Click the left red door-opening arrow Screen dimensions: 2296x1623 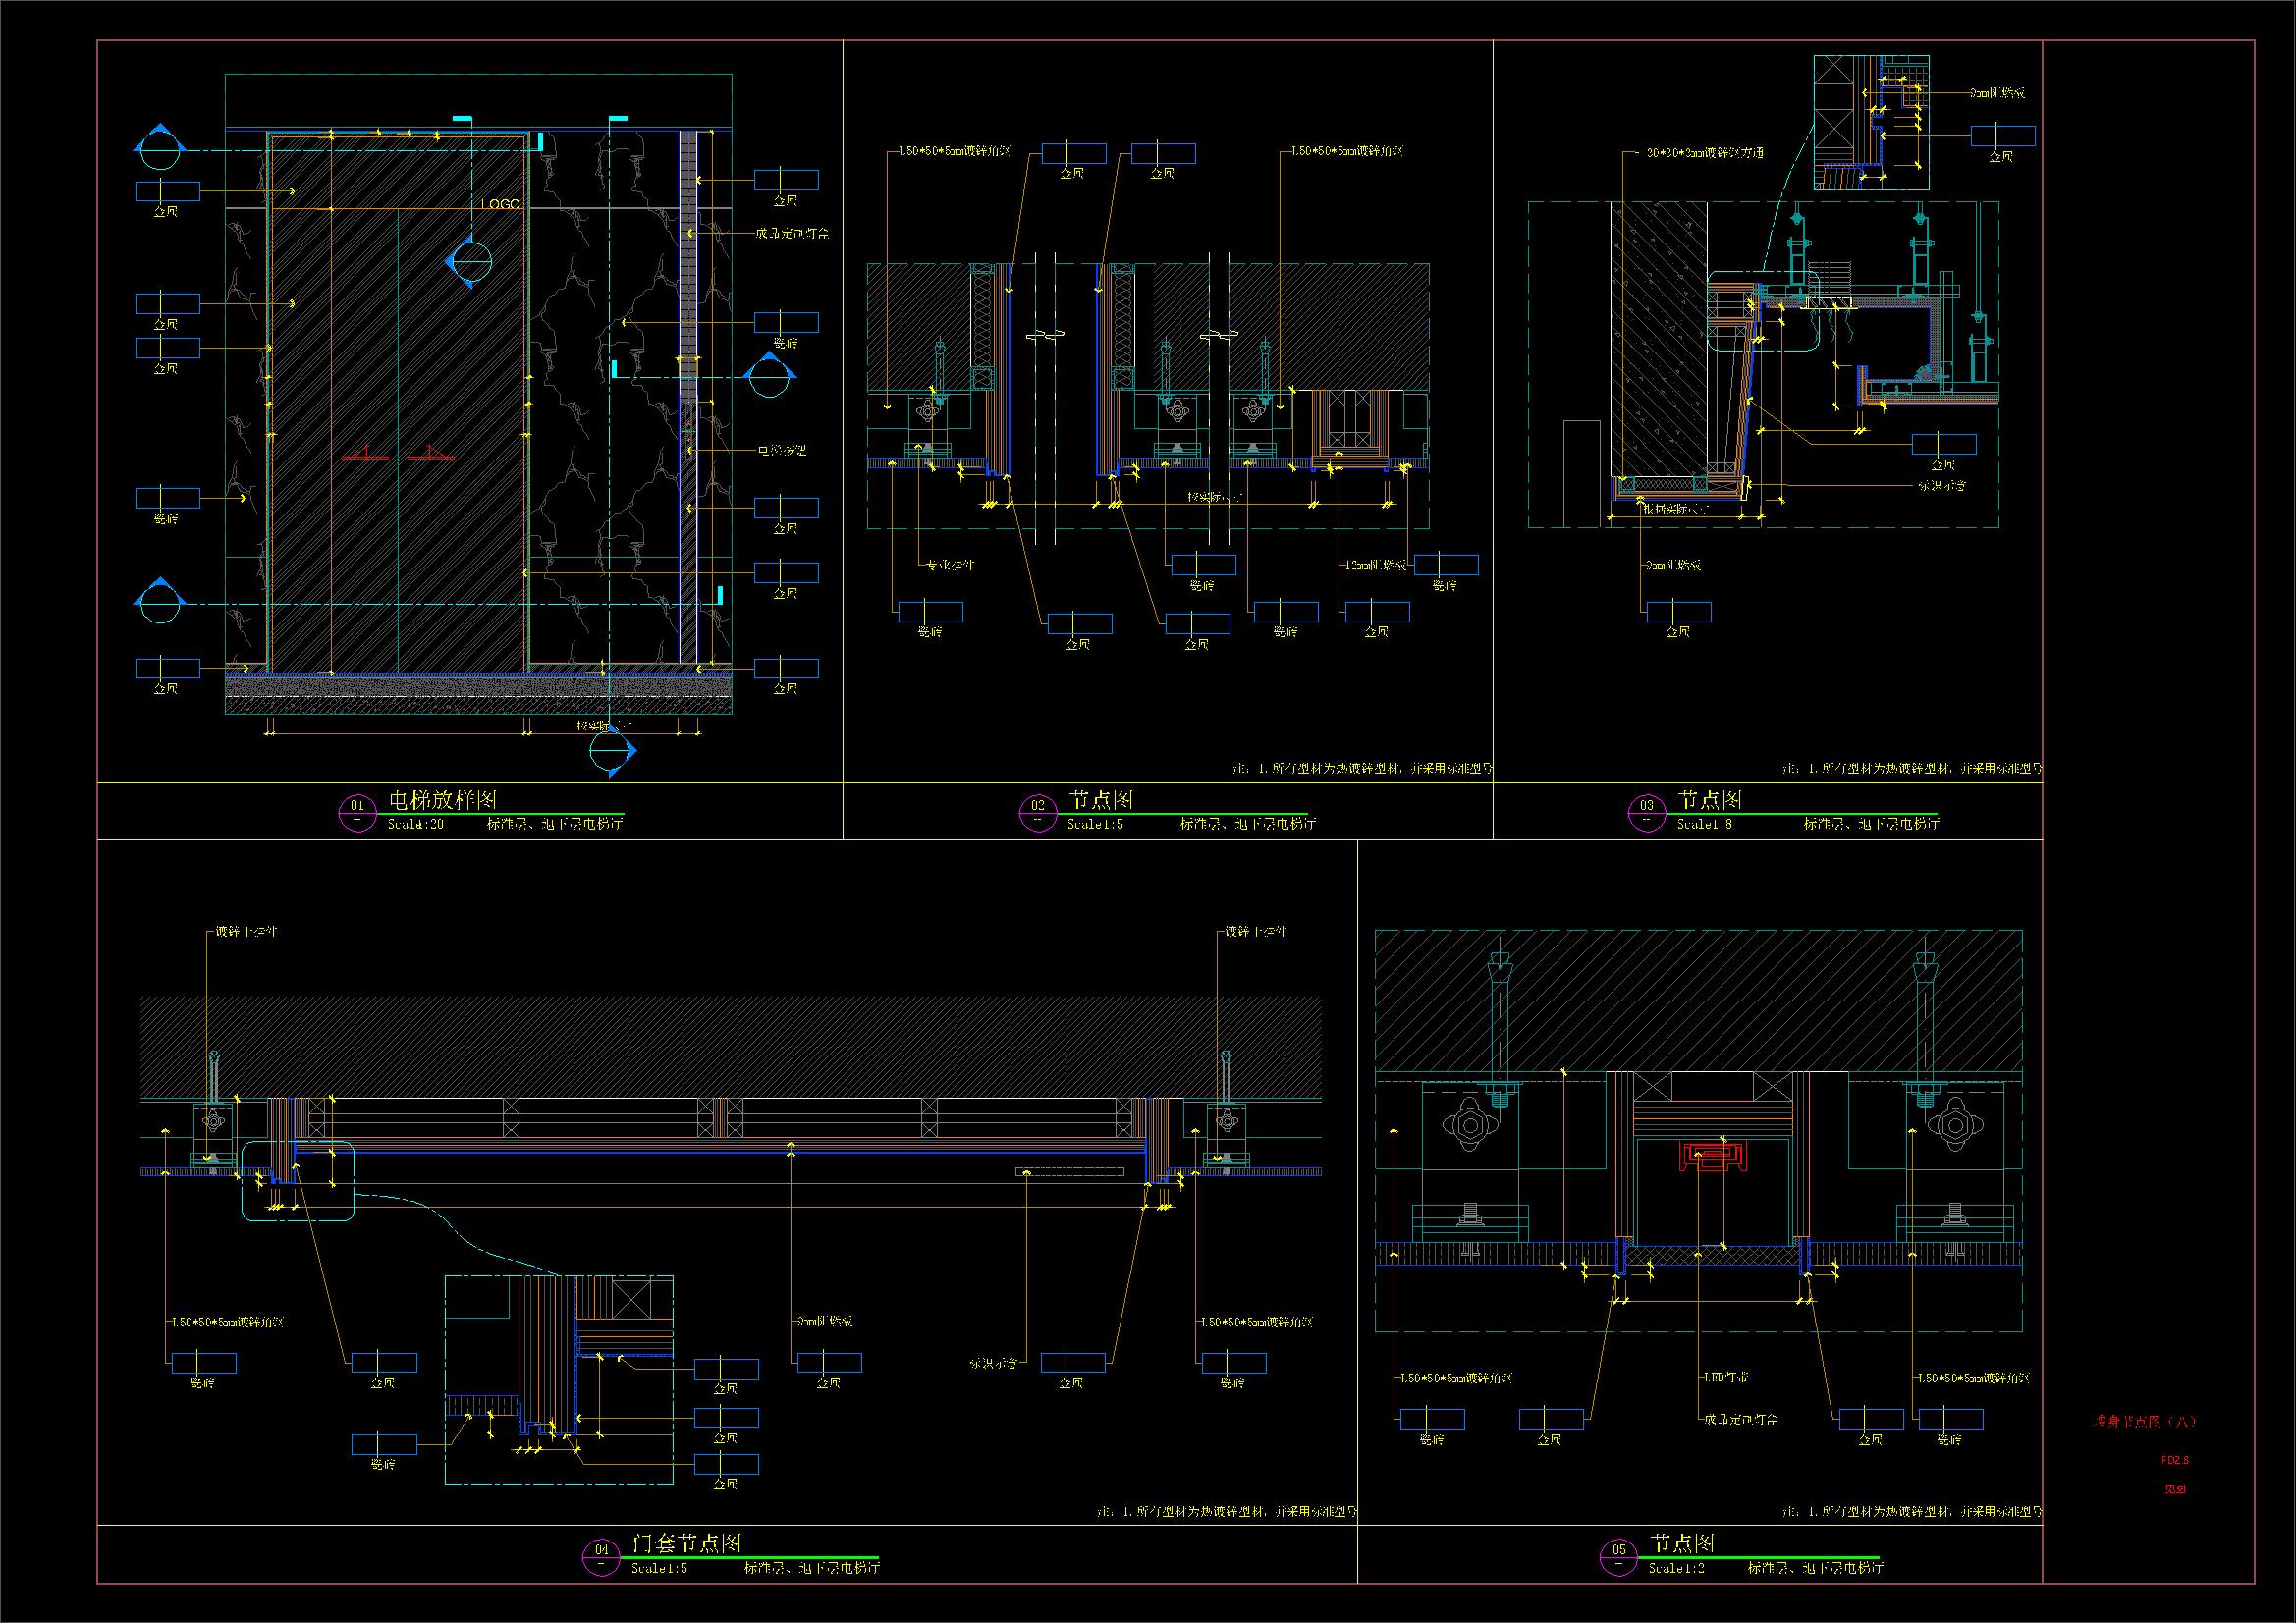coord(366,454)
